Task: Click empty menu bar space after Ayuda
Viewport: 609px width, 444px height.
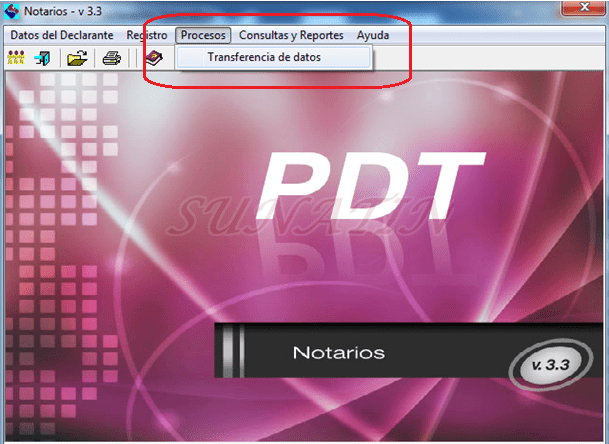Action: click(500, 35)
